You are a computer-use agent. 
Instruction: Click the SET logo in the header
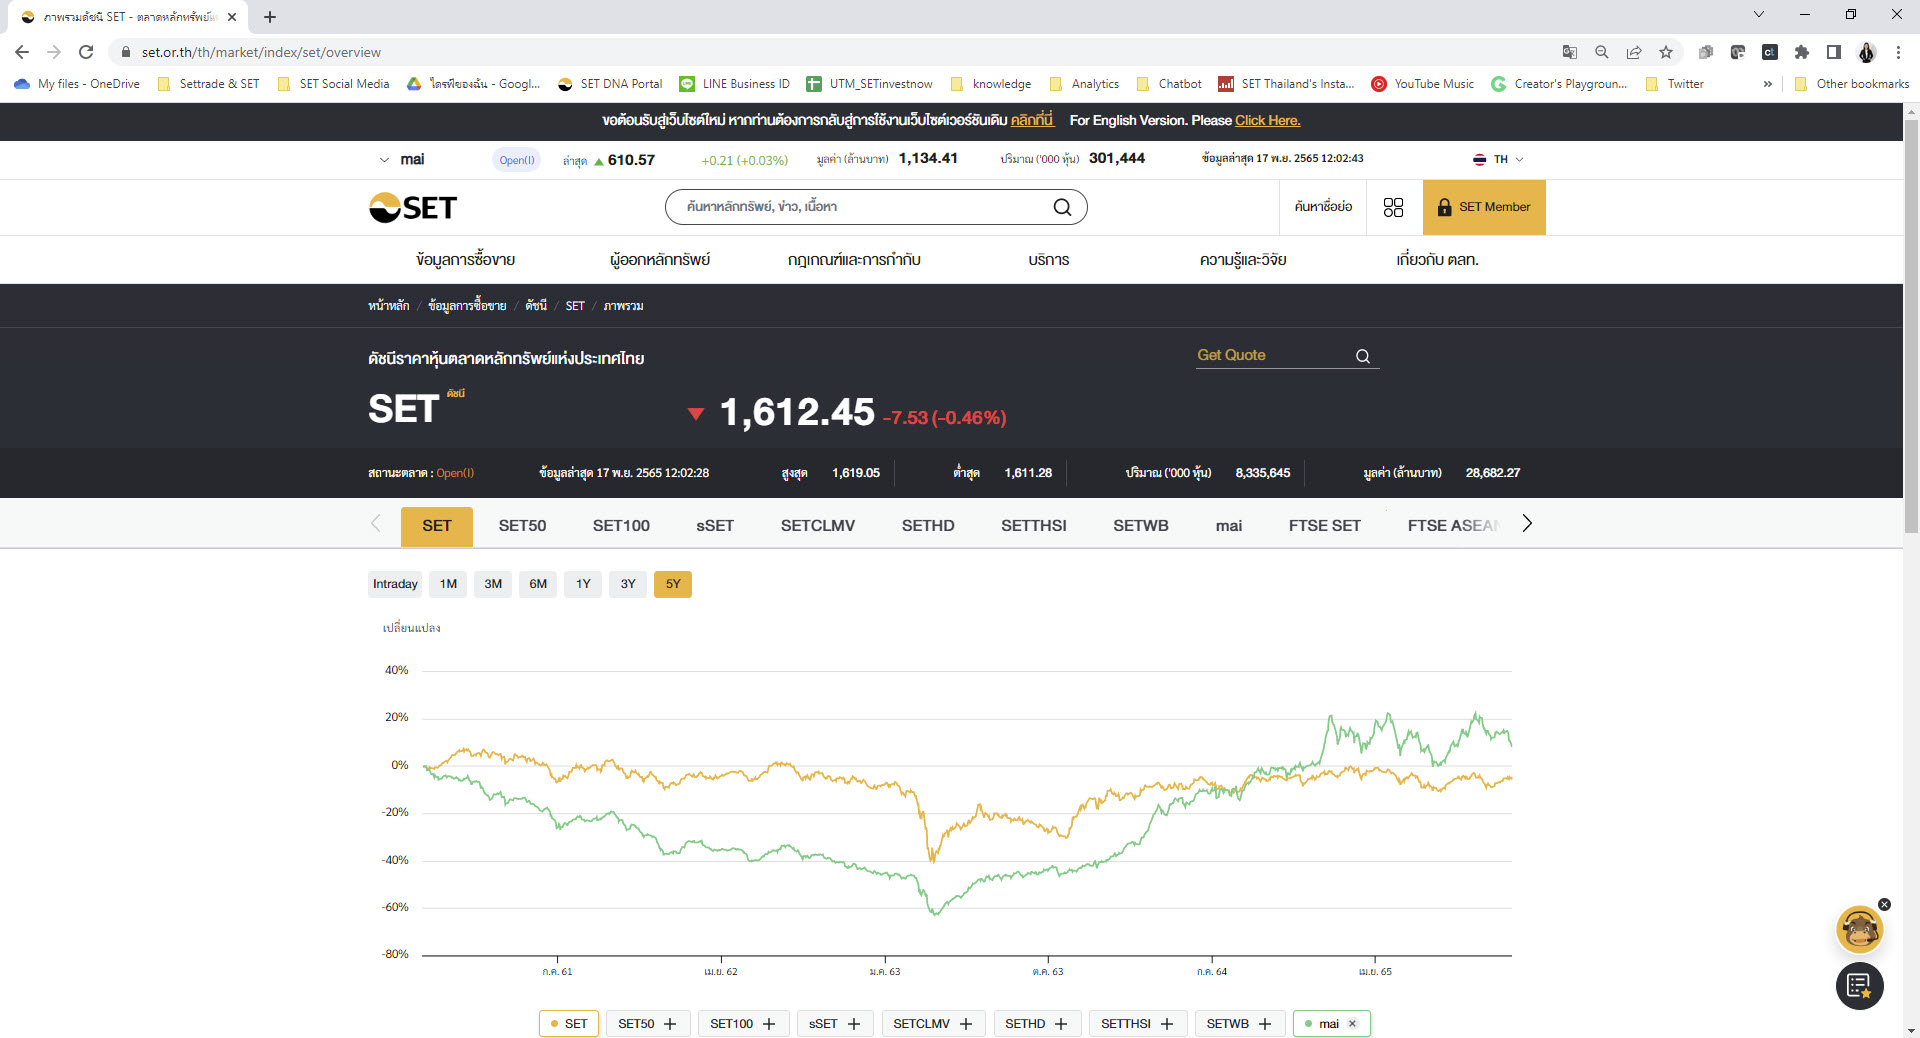(411, 207)
